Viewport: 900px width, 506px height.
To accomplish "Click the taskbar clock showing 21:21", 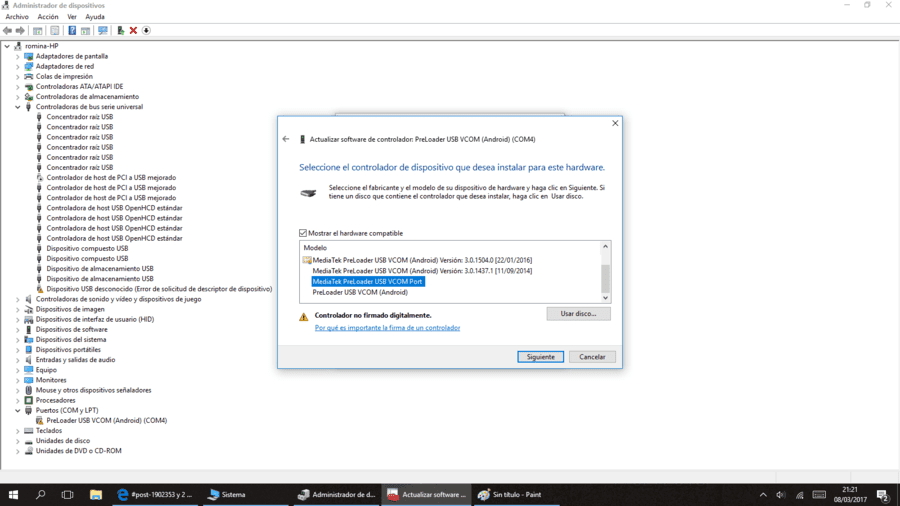I will tap(850, 495).
